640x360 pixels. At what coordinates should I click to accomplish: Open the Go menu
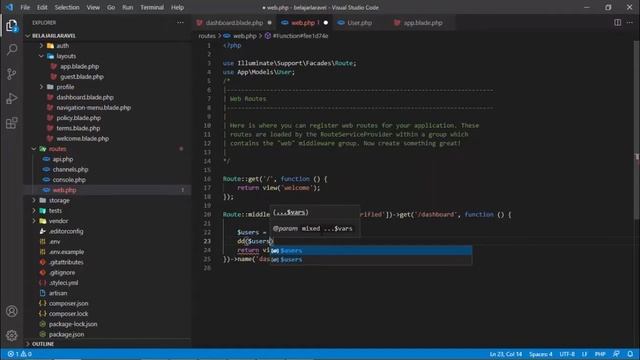click(111, 7)
